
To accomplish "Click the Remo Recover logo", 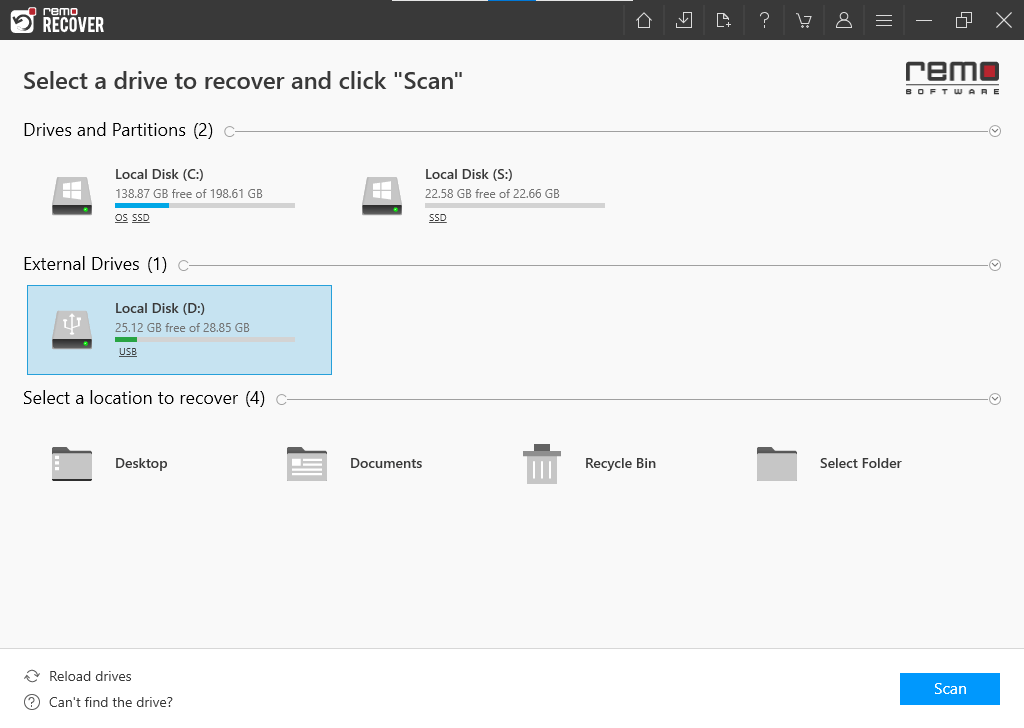I will tap(57, 20).
